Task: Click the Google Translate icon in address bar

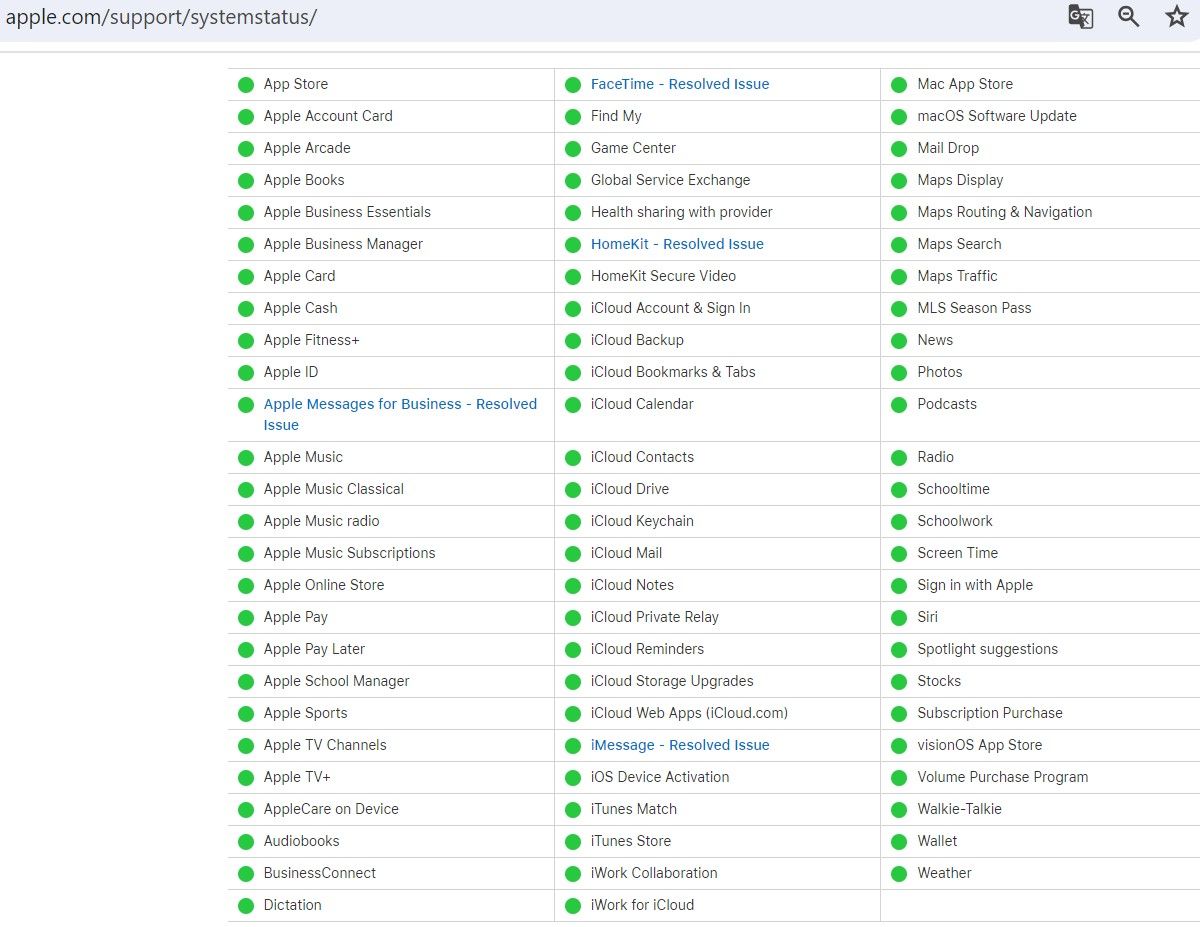Action: 1080,17
